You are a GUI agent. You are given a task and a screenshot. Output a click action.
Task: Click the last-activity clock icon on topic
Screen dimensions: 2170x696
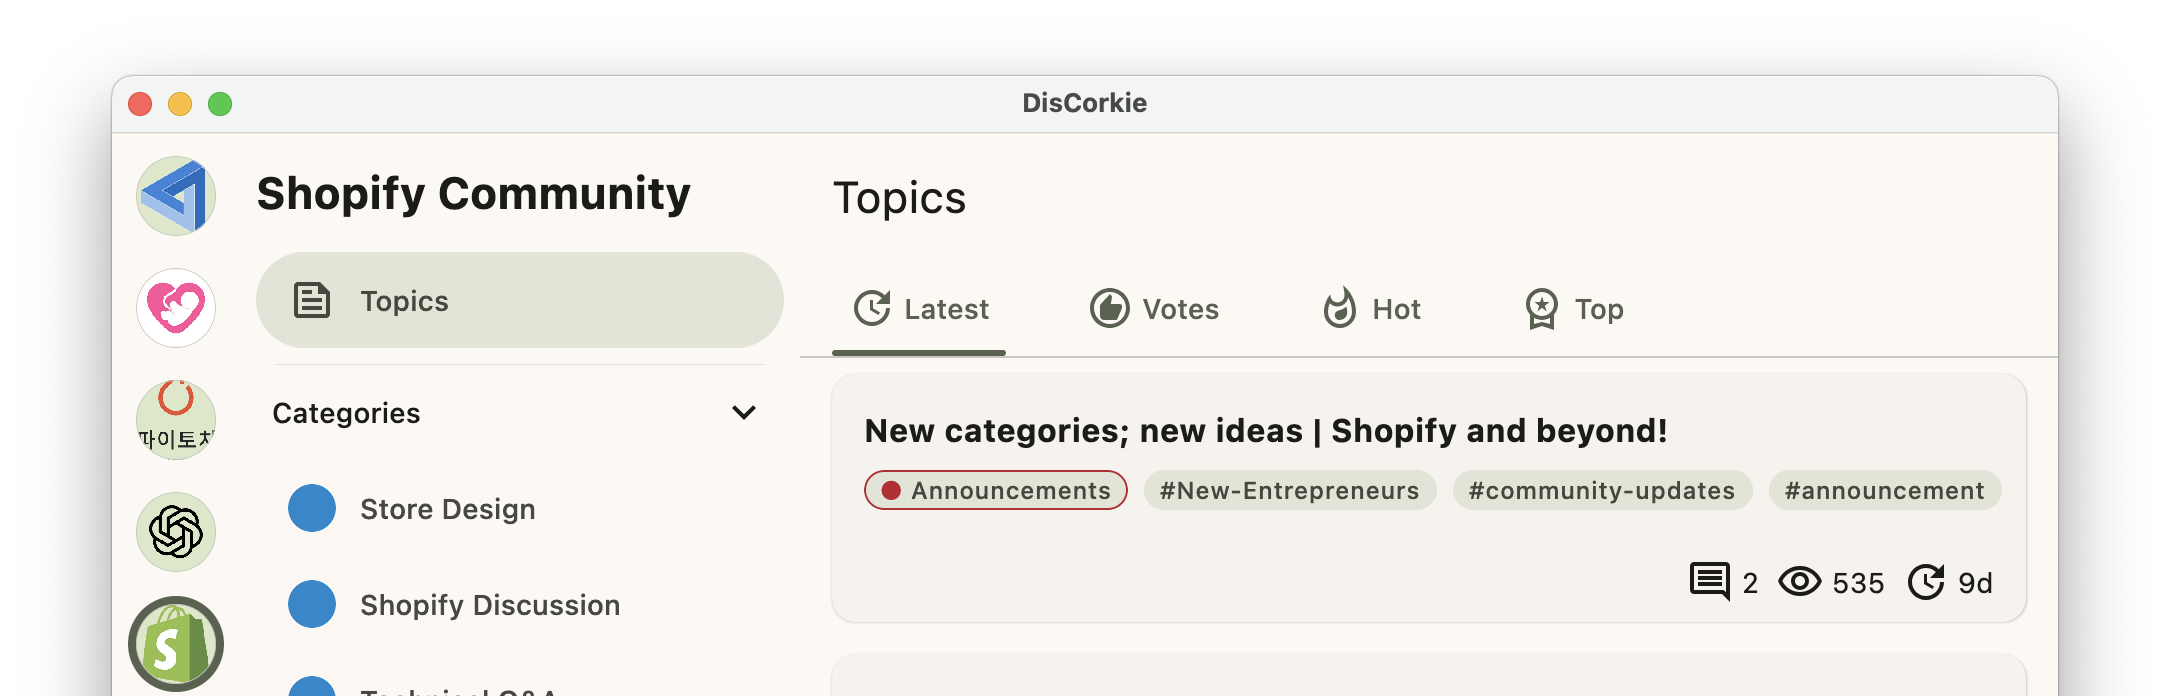(x=1926, y=581)
